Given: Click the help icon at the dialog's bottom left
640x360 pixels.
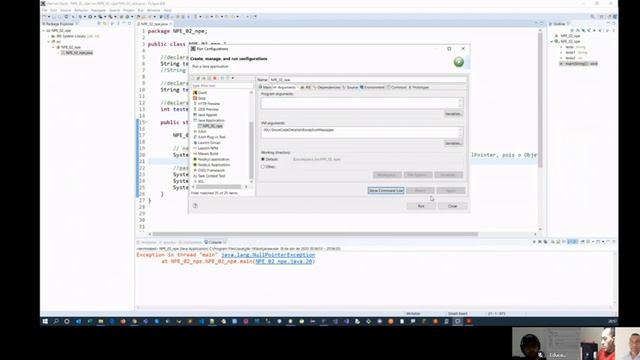Looking at the screenshot, I should coord(195,206).
